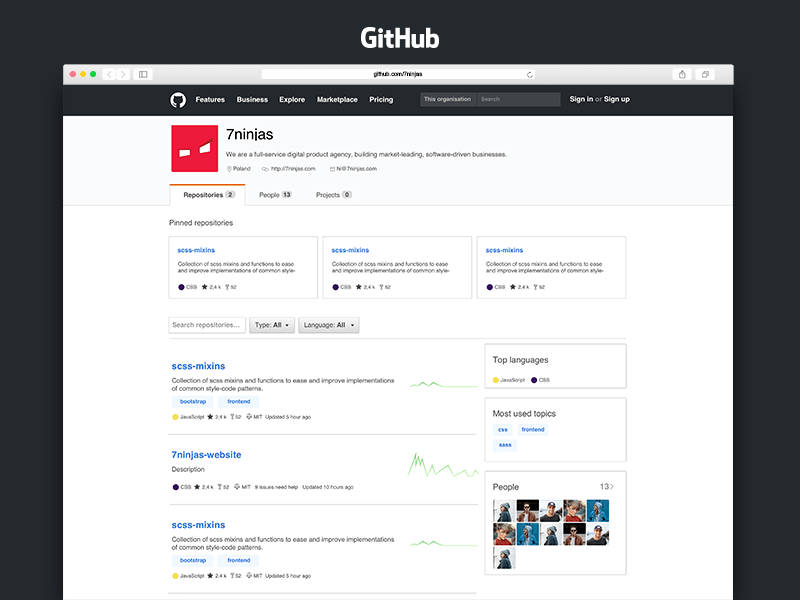Click the Poland location text
800x600 pixels.
point(242,169)
